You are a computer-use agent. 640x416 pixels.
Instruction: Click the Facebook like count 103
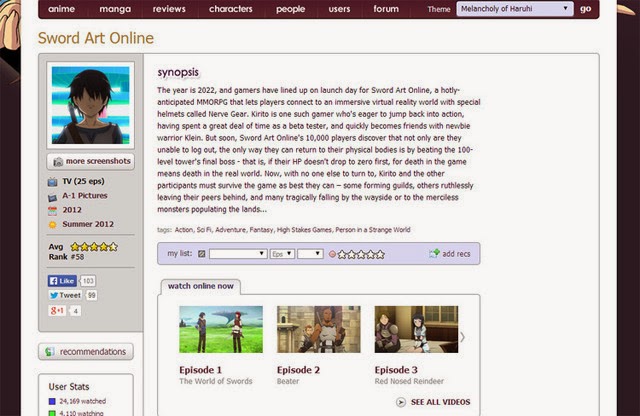click(x=88, y=281)
